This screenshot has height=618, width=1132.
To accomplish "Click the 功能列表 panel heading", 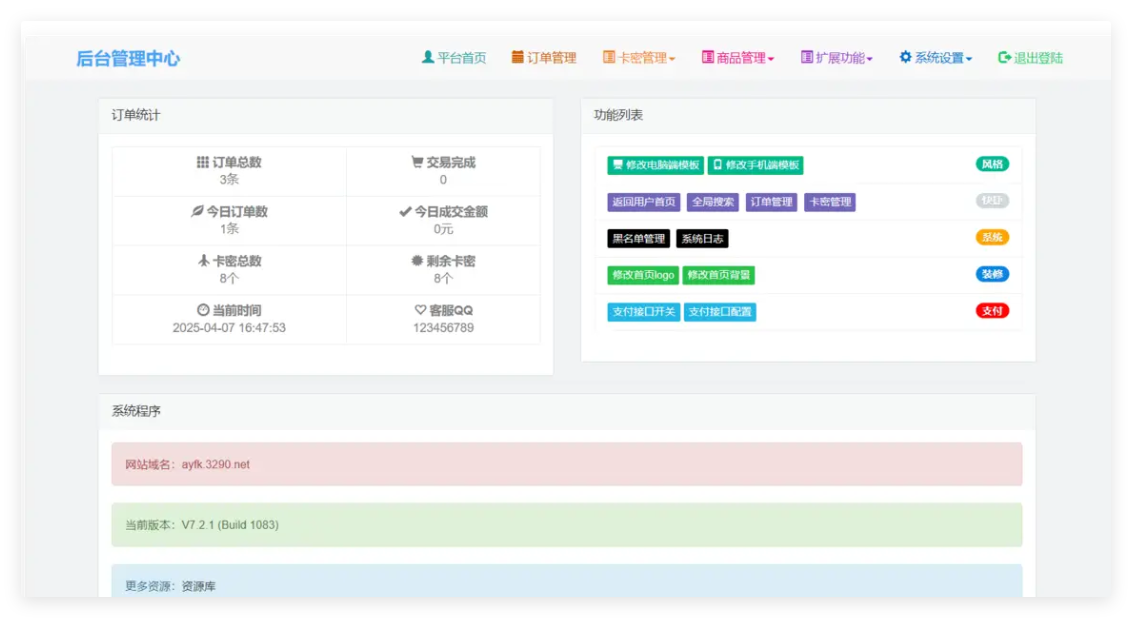I will pos(618,115).
